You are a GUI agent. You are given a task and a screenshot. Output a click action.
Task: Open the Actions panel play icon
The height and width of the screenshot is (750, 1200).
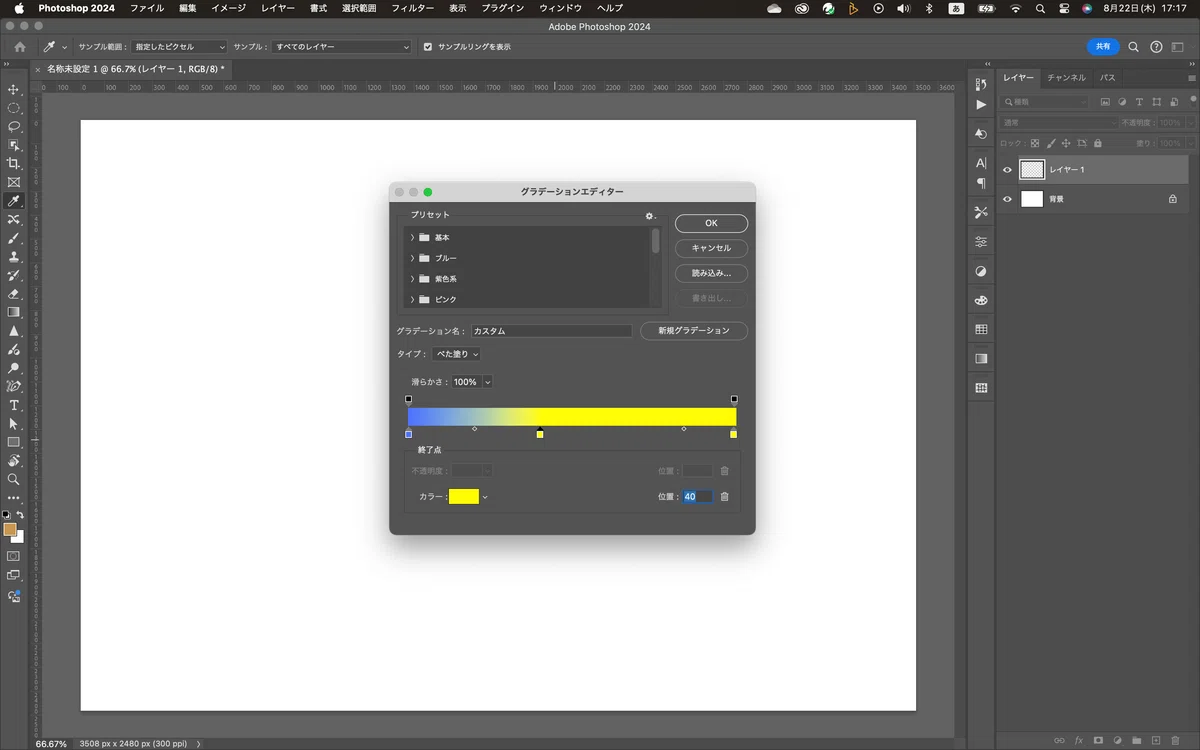[981, 104]
